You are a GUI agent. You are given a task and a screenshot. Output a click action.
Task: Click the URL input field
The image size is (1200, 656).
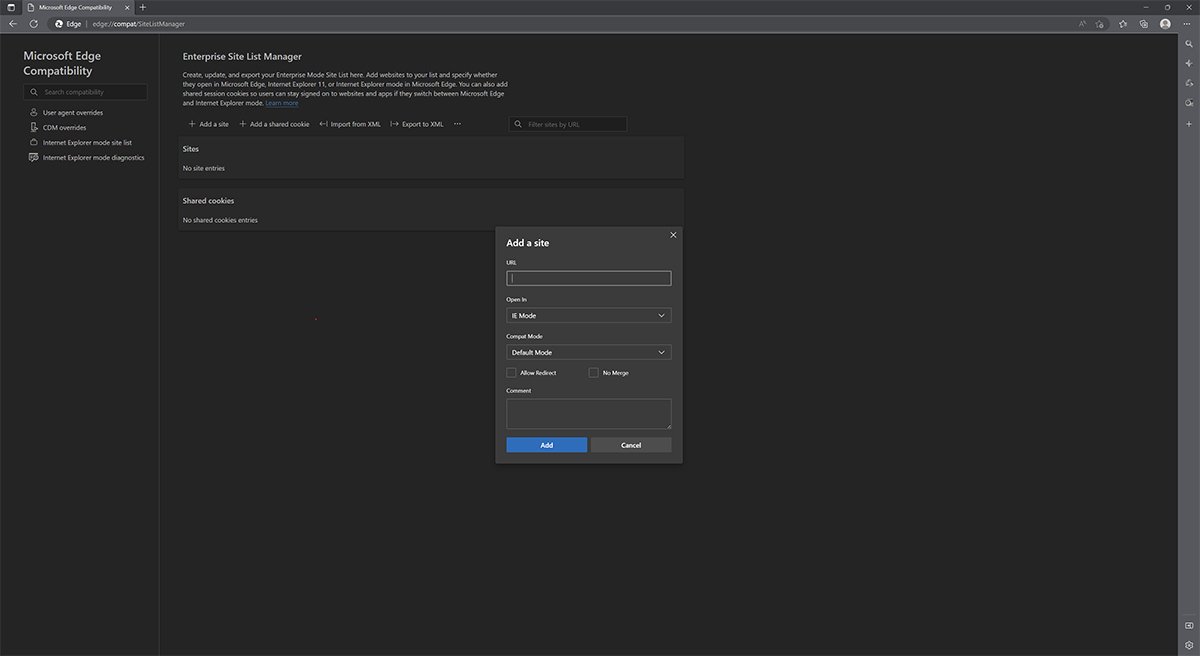point(588,277)
